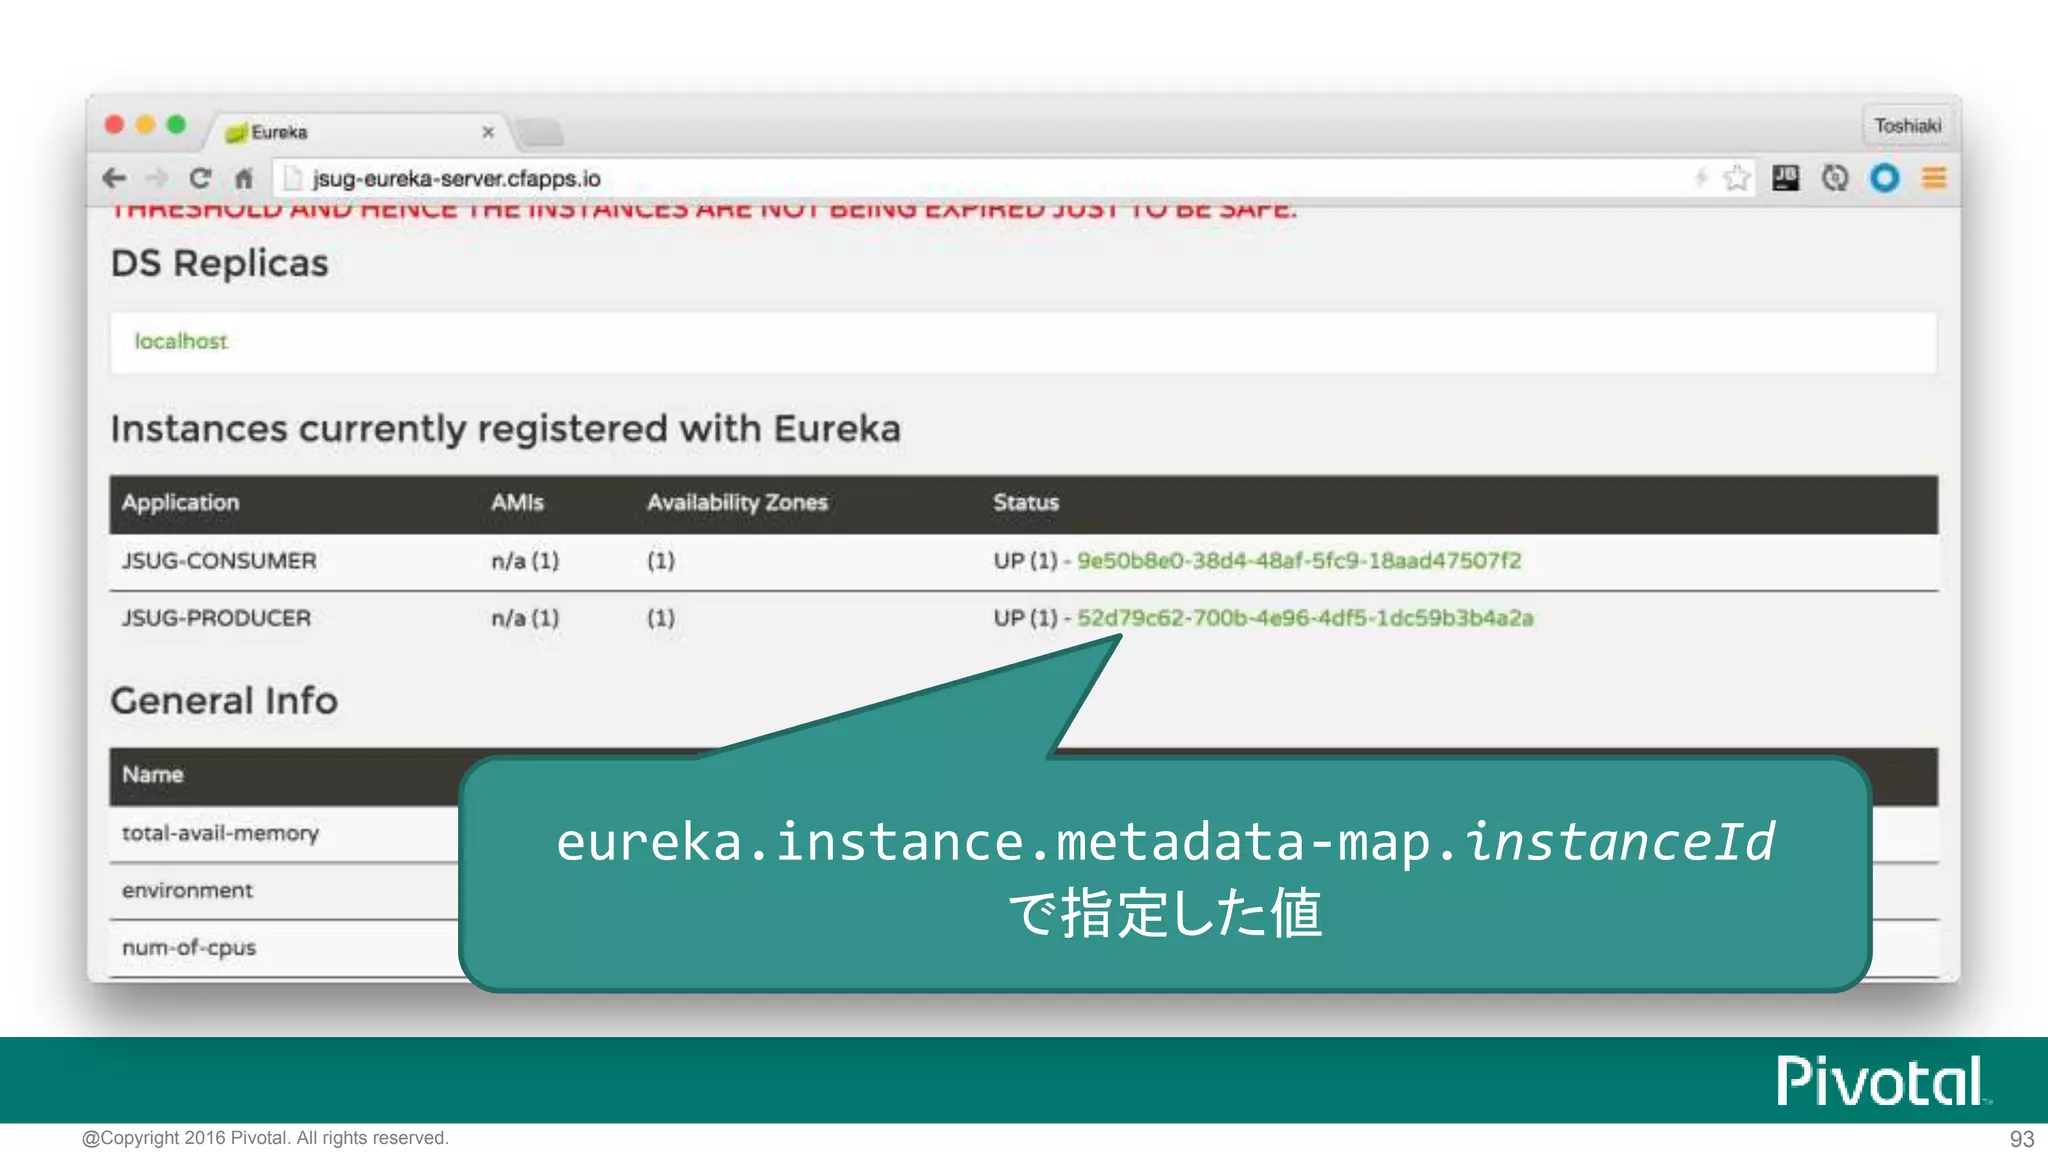This screenshot has height=1152, width=2048.
Task: Click the browser back arrow
Action: click(114, 178)
